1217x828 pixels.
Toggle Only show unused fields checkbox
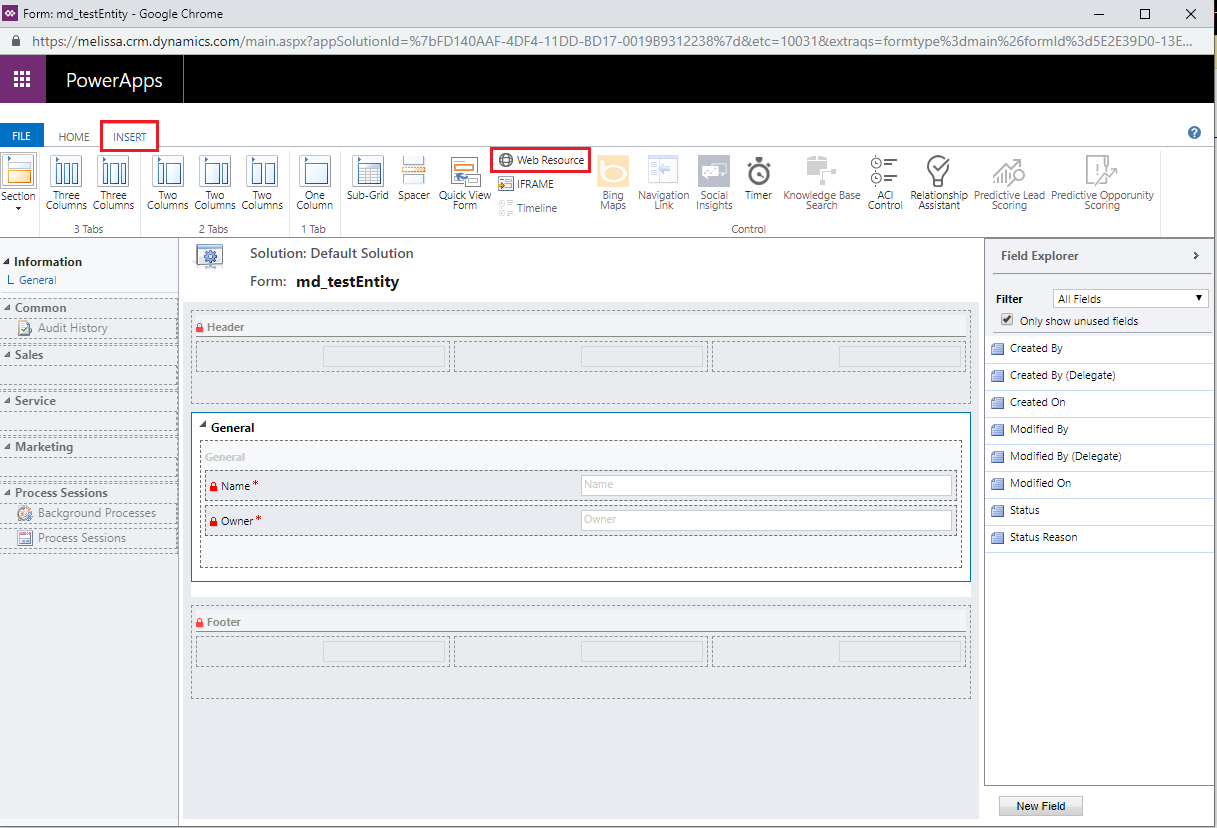click(1008, 320)
